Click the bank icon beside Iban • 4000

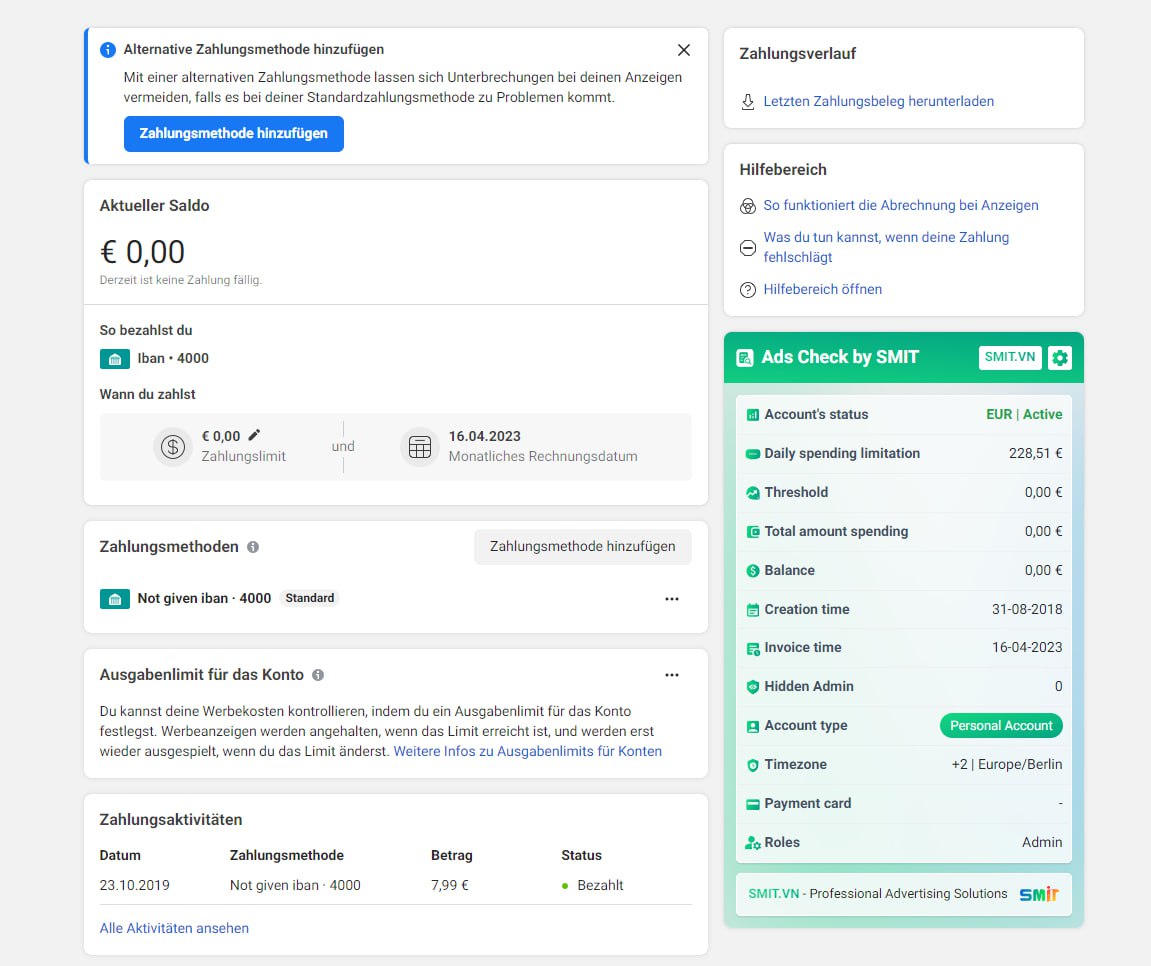115,359
